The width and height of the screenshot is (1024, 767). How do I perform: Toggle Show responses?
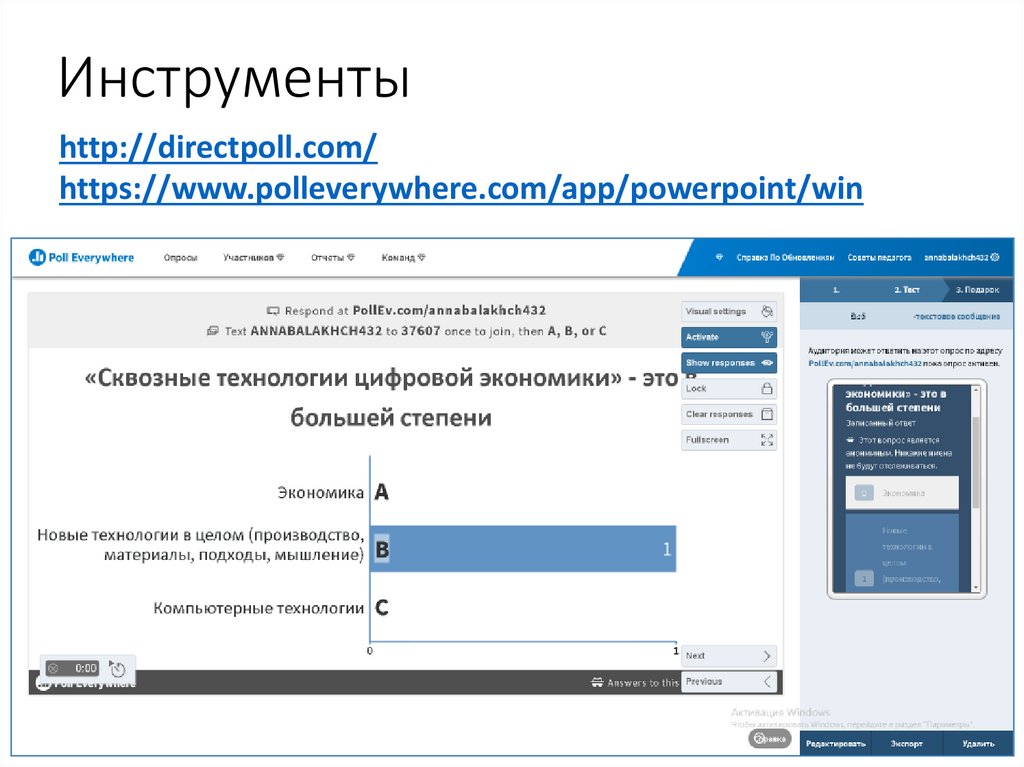click(729, 363)
